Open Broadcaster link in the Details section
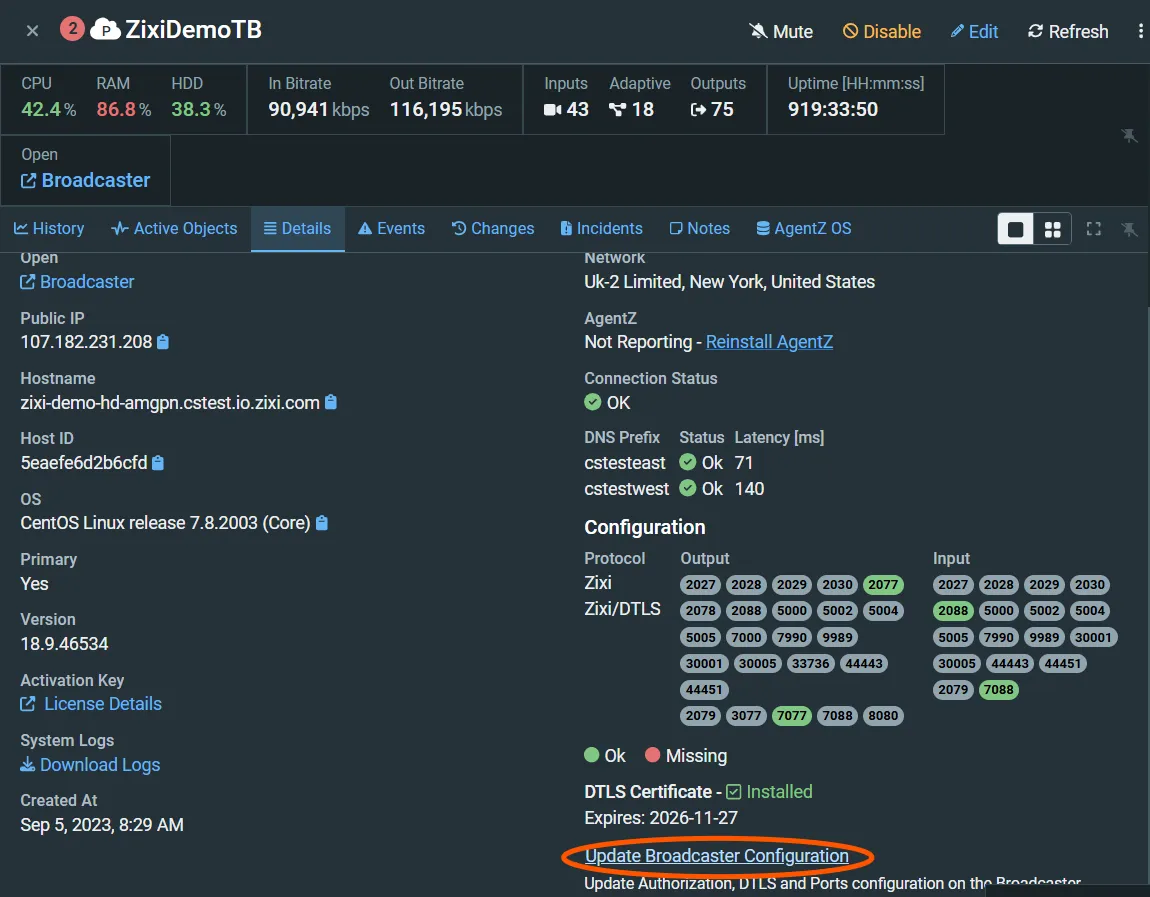Viewport: 1150px width, 897px height. 77,282
